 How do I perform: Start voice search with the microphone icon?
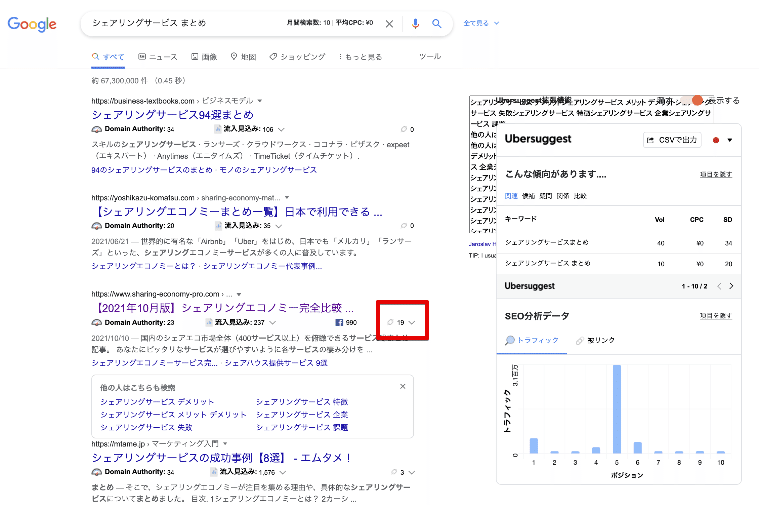click(x=415, y=24)
